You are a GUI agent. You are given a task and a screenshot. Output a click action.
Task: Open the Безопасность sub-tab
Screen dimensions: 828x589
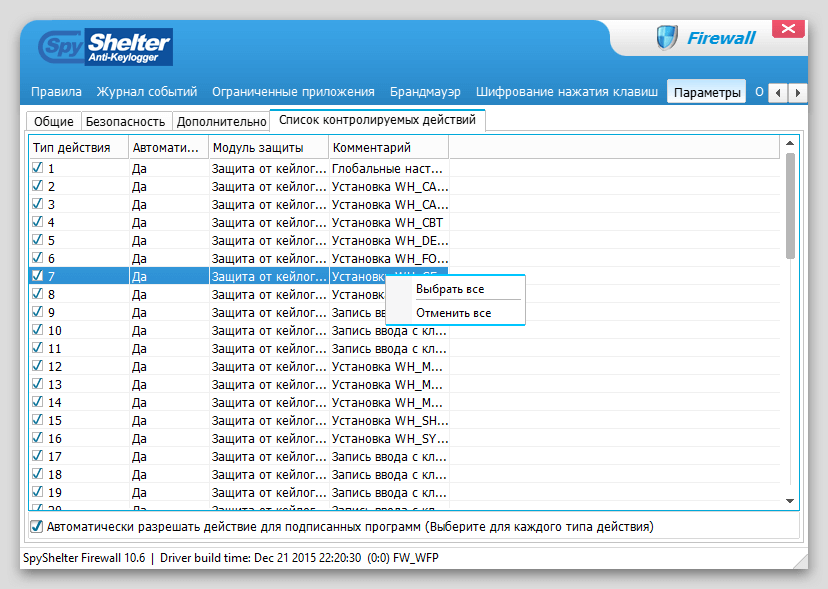pyautogui.click(x=125, y=121)
